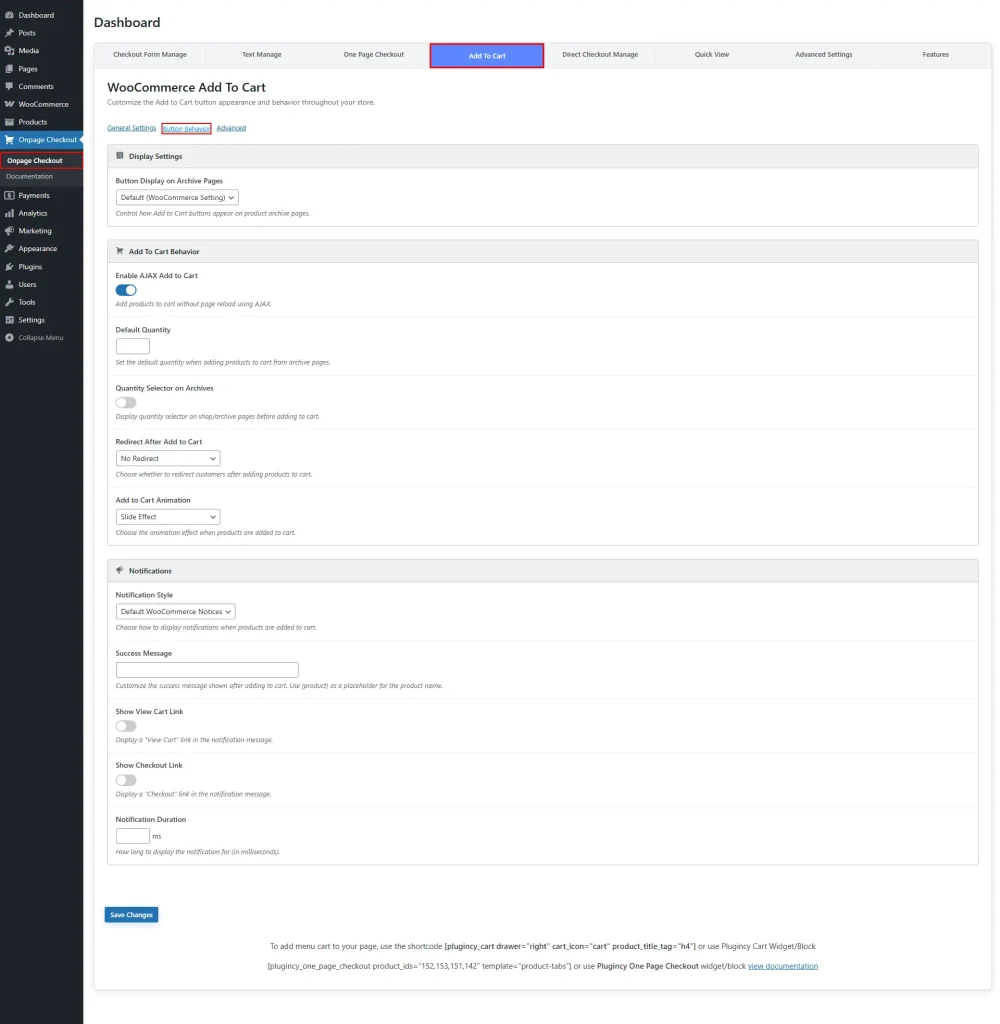Switch to Direct Checkout Manage tab
1000x1024 pixels.
(600, 55)
